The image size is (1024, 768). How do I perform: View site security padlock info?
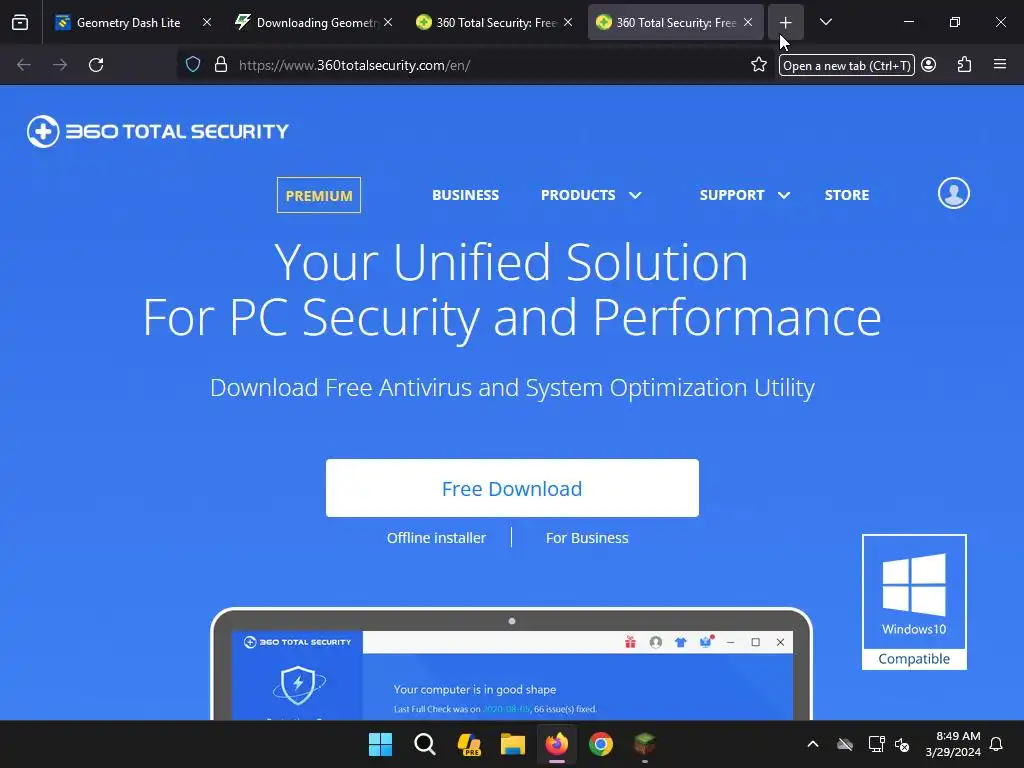pos(221,65)
